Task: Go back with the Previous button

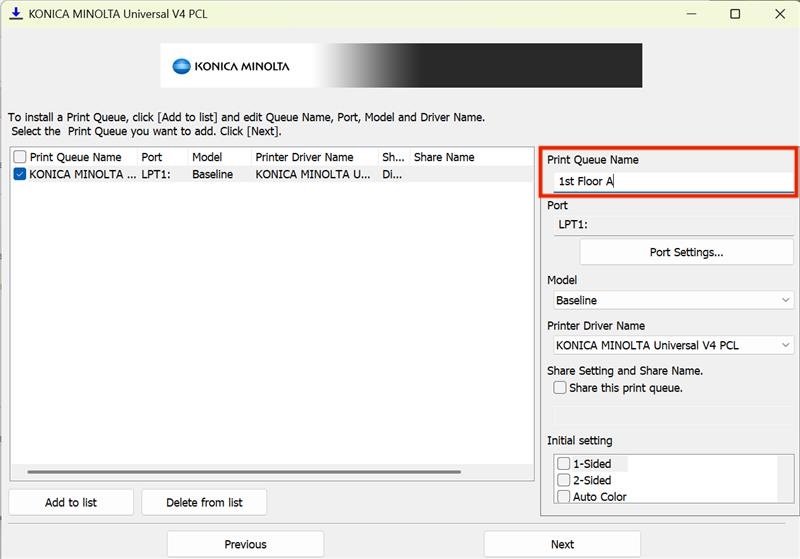Action: pyautogui.click(x=245, y=544)
